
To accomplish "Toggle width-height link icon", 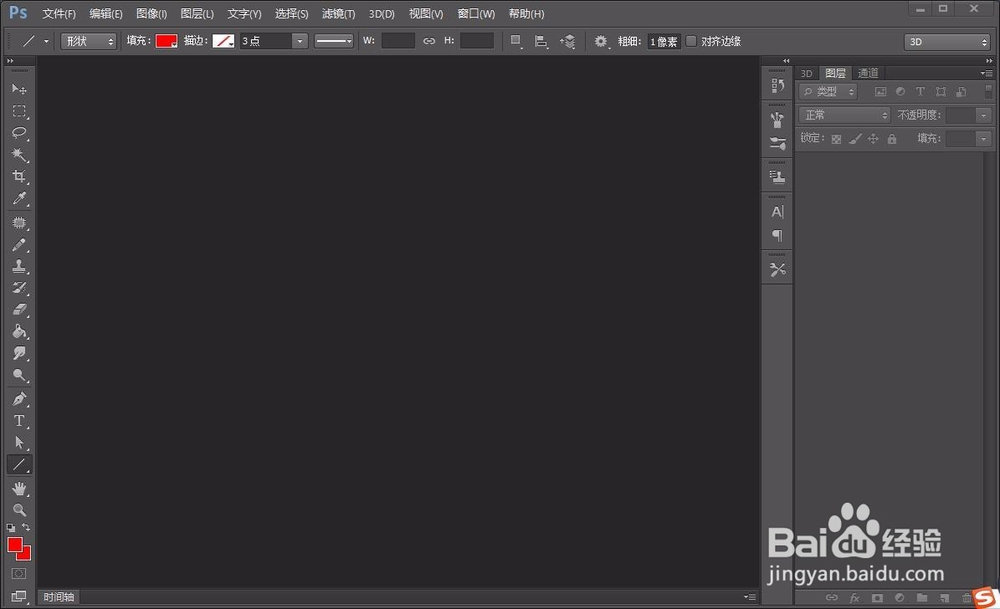I will point(429,41).
